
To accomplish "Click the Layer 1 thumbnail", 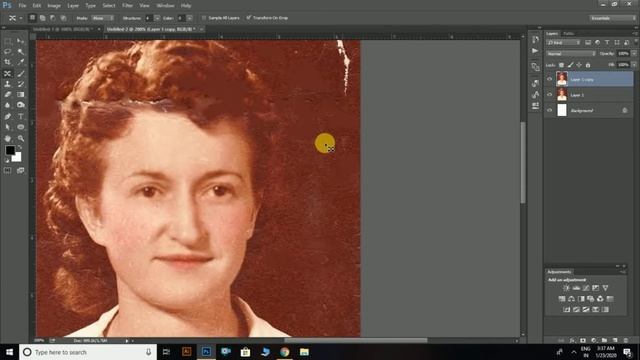I will [x=562, y=95].
